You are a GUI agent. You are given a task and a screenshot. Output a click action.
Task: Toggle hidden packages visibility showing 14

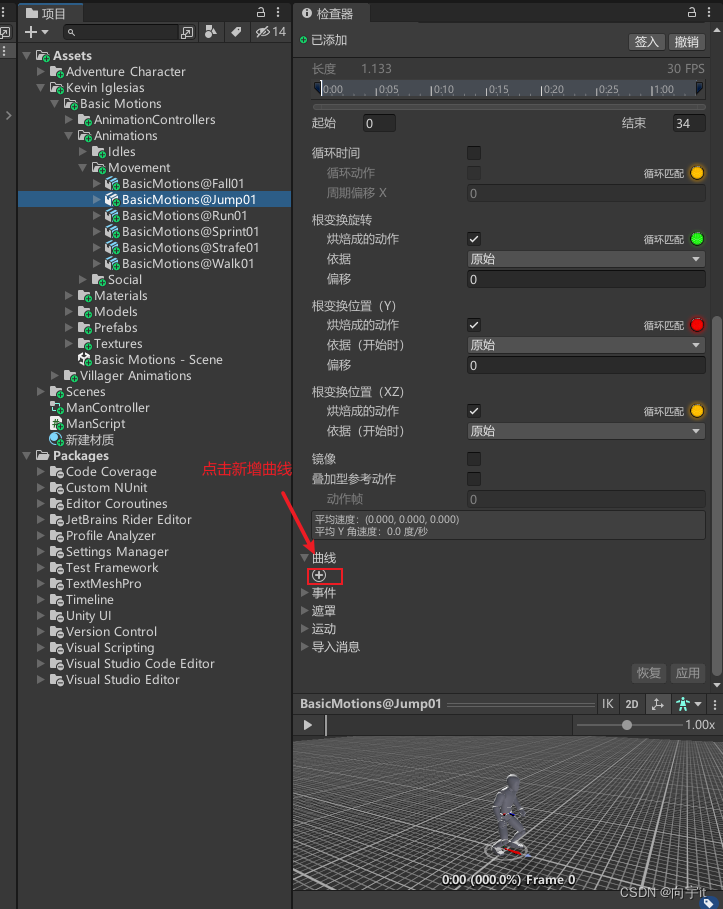[271, 32]
